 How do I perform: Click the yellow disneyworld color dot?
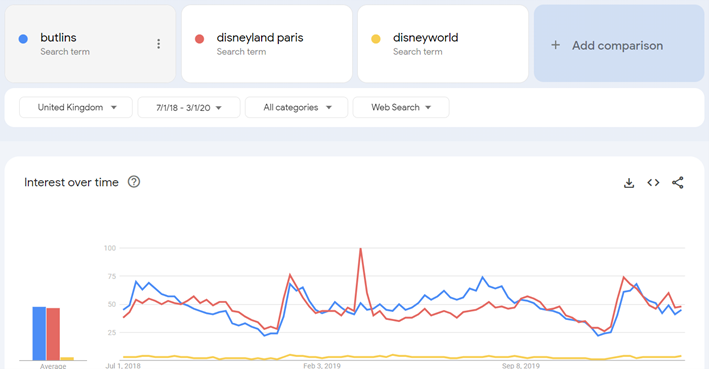376,39
